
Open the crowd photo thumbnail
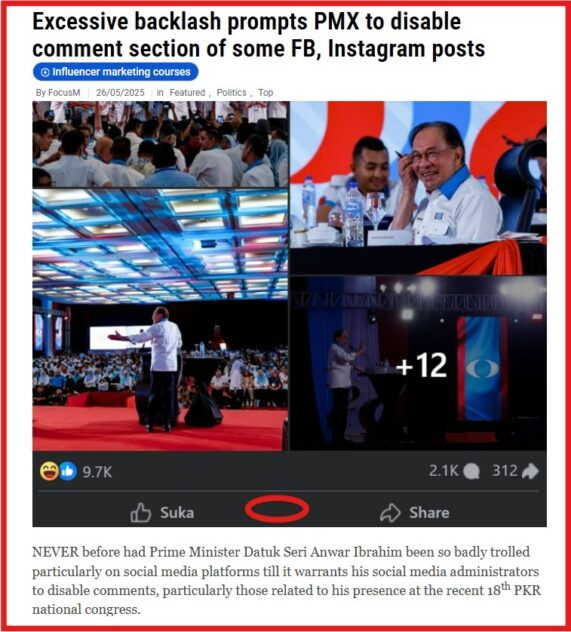(x=160, y=144)
